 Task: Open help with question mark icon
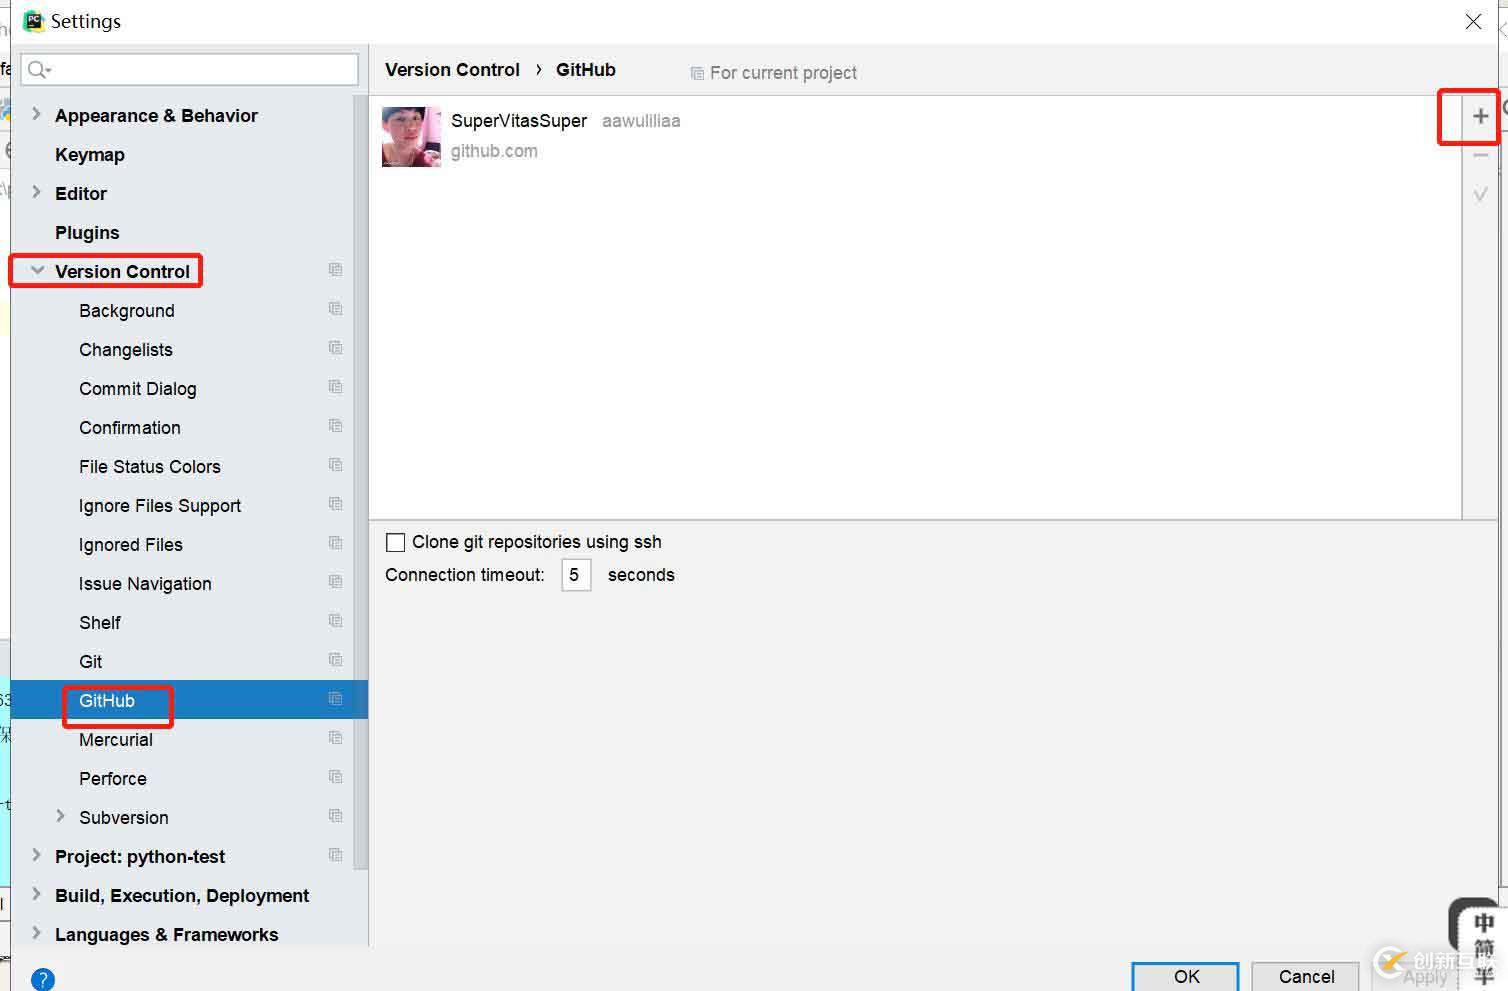coord(42,979)
